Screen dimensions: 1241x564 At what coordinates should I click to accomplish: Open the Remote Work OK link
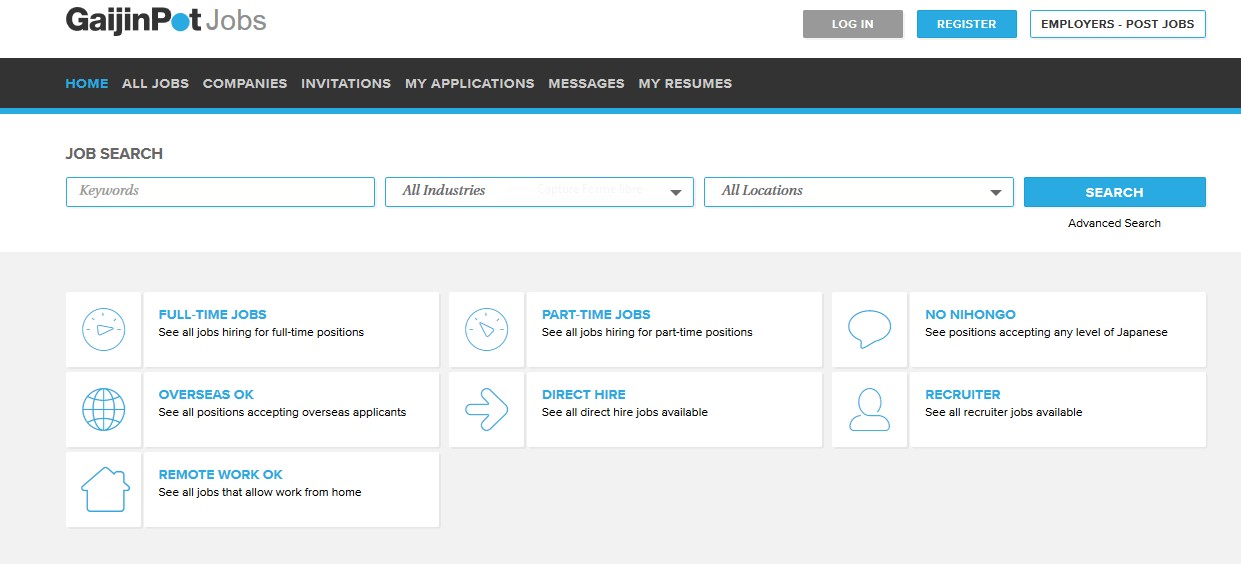pos(221,474)
